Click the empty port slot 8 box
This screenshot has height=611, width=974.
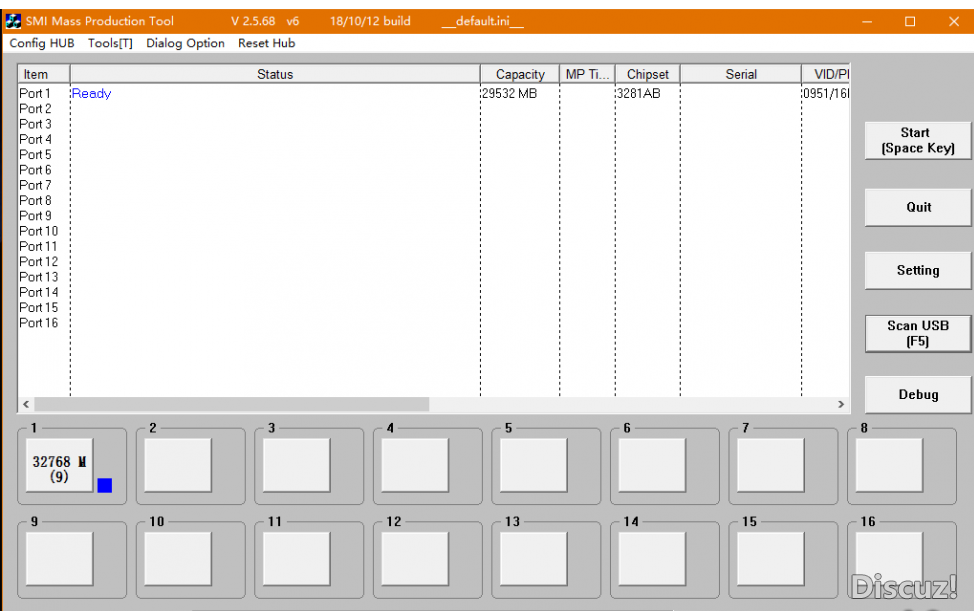(x=890, y=465)
